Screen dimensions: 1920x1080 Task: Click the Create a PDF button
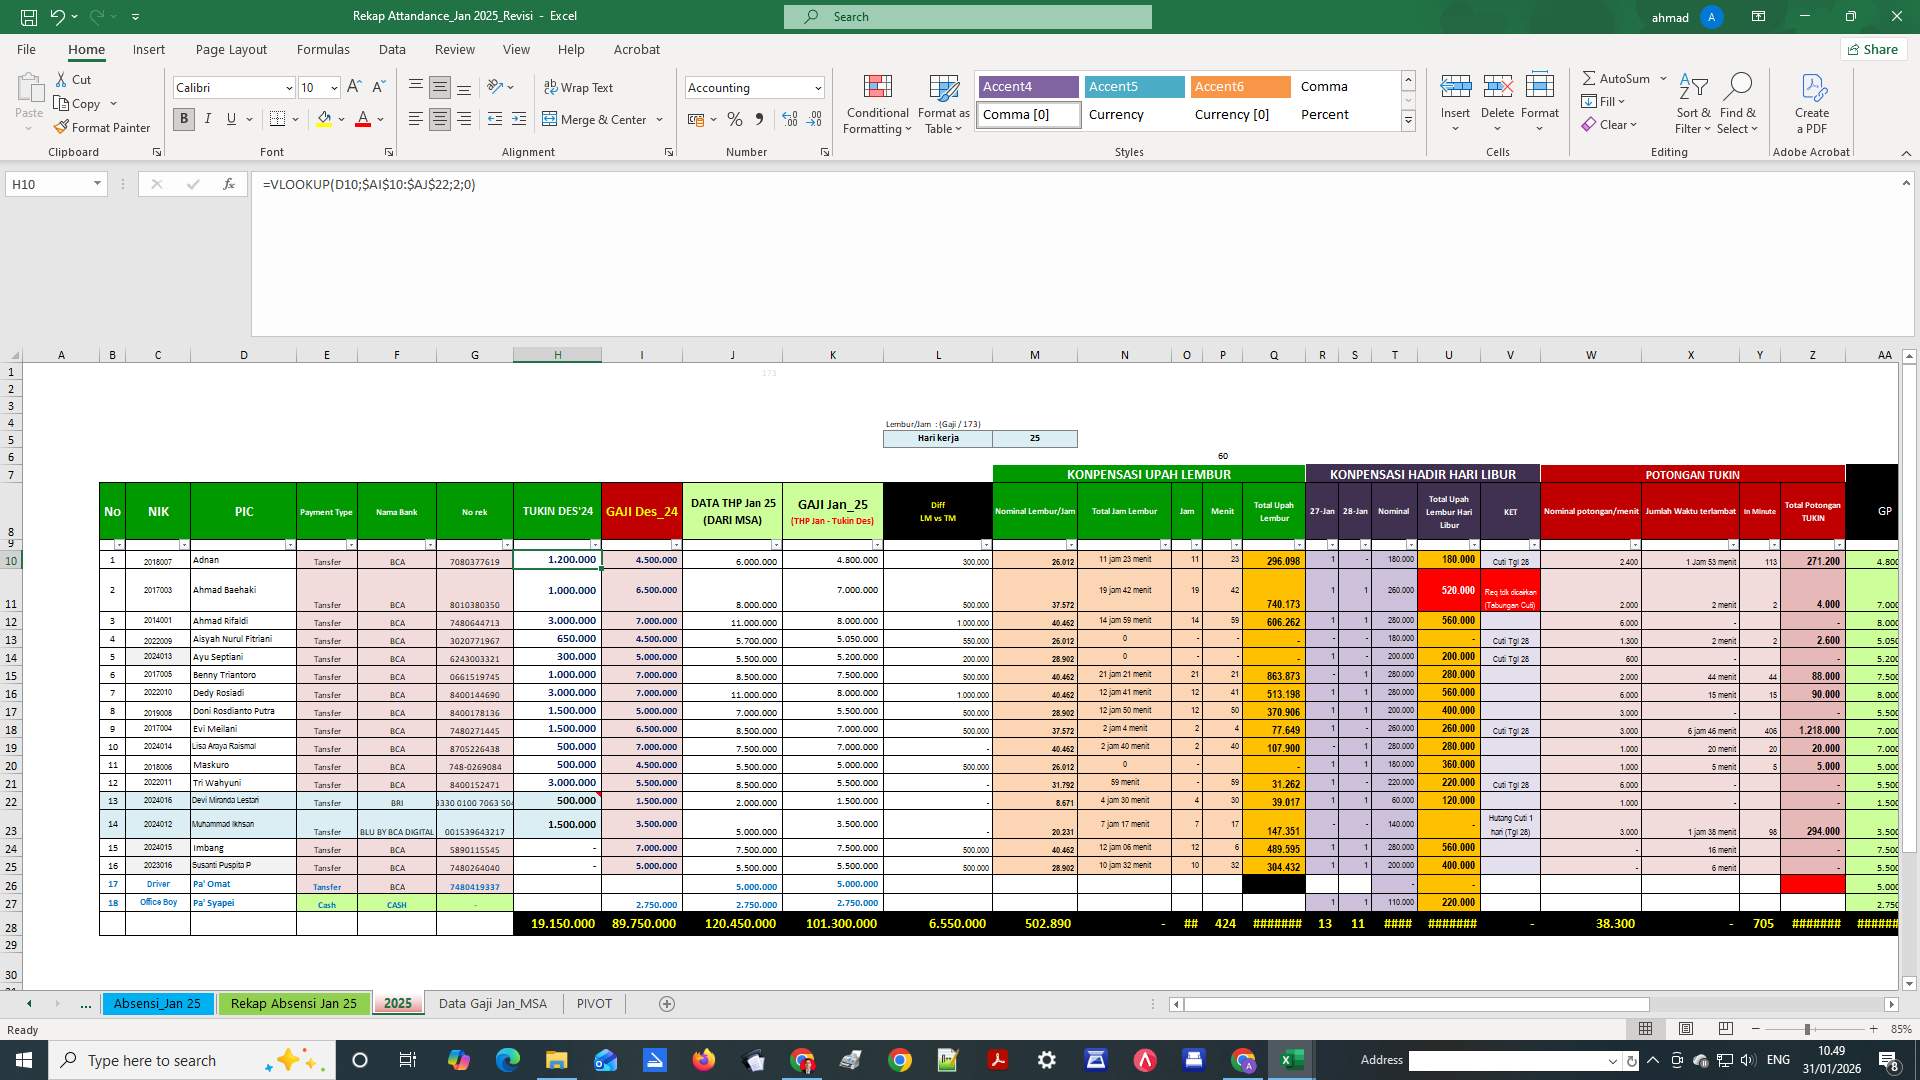tap(1811, 104)
